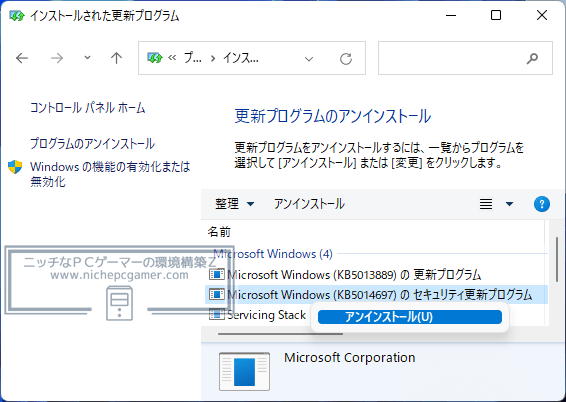Click the vertical scrollbar of the list
The width and height of the screenshot is (566, 402).
pos(557,259)
